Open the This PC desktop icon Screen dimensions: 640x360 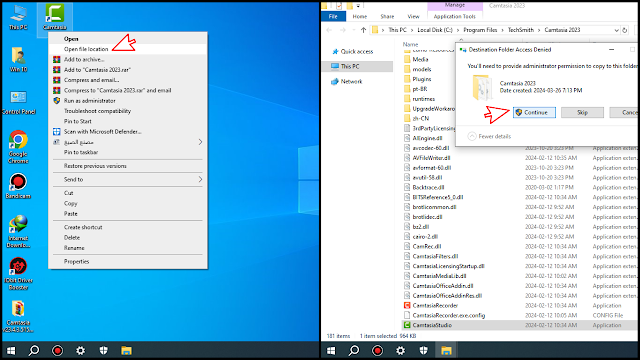18,17
